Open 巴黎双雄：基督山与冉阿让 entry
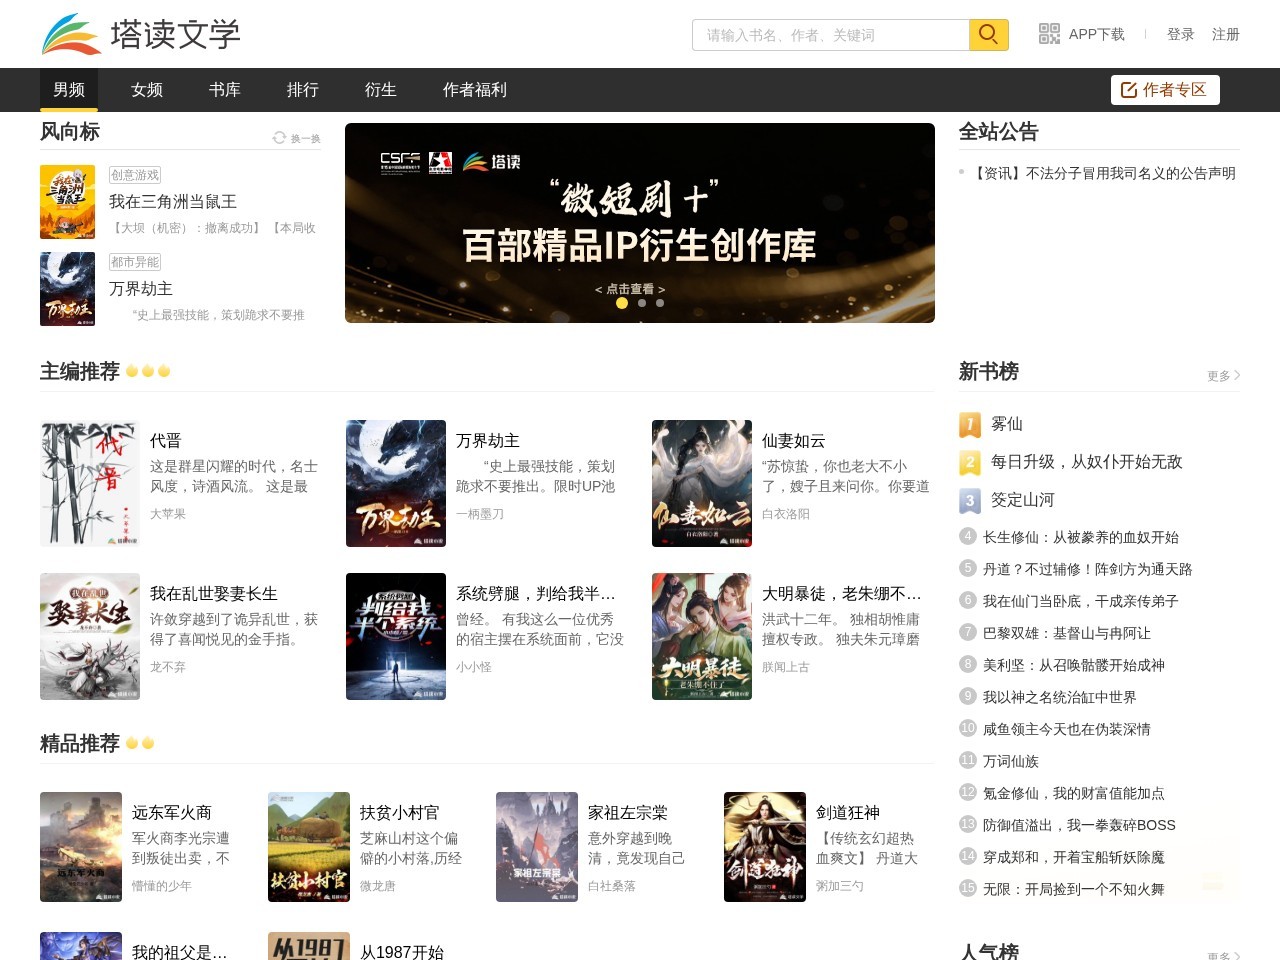 1067,633
